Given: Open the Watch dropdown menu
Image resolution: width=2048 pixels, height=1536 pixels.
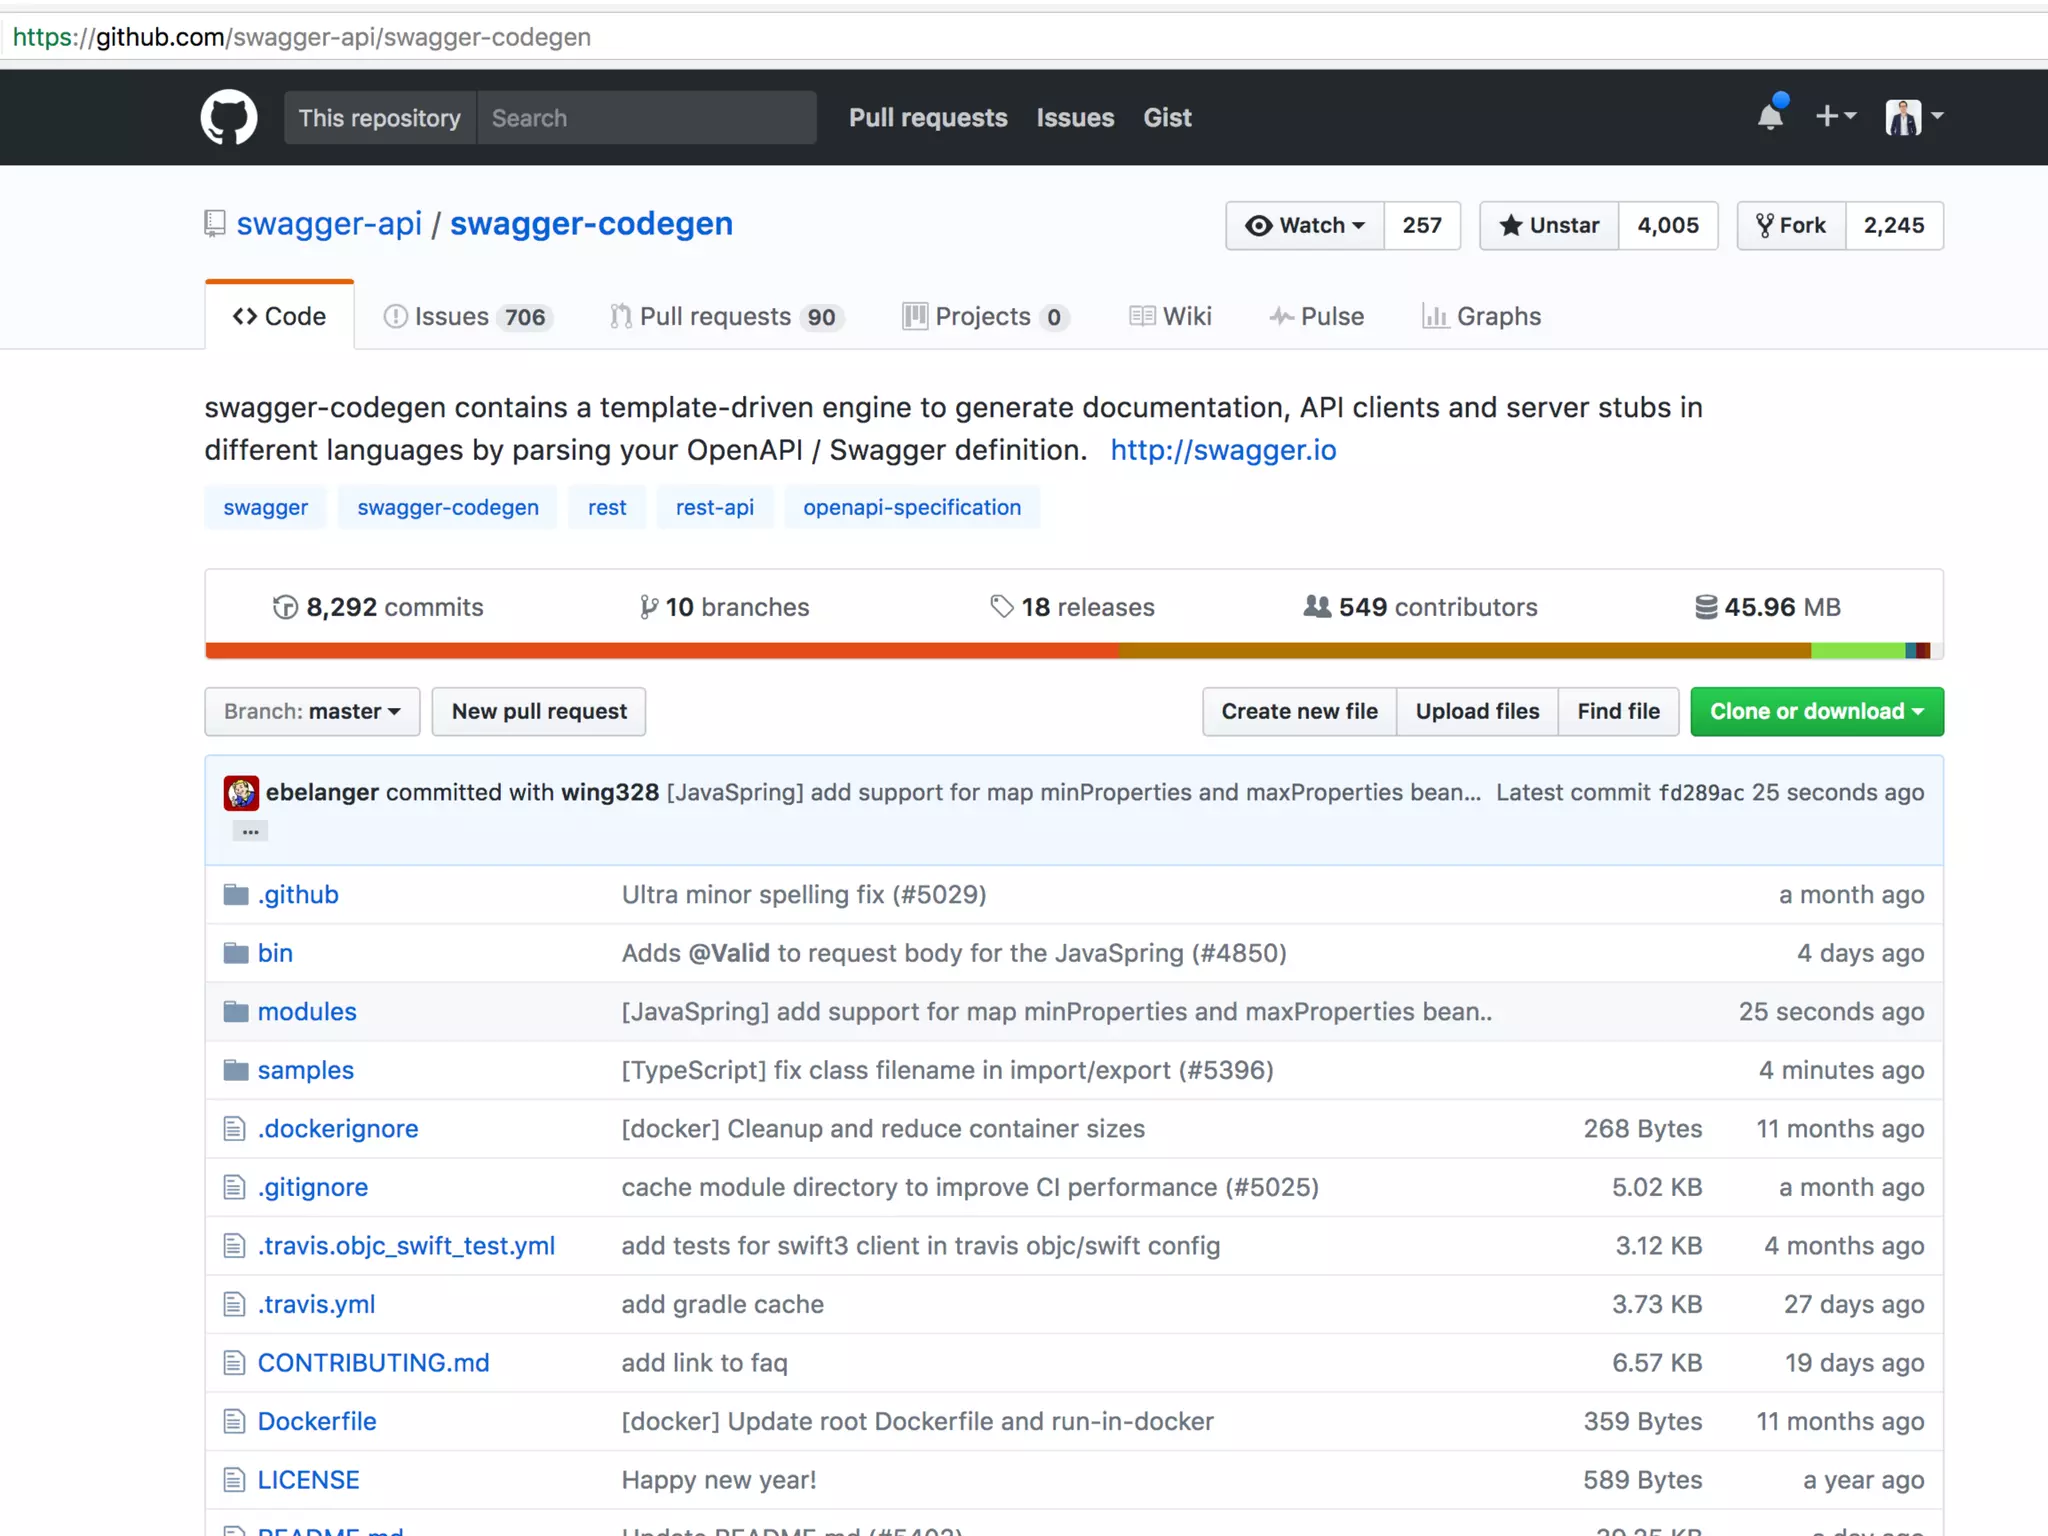Looking at the screenshot, I should [1305, 226].
